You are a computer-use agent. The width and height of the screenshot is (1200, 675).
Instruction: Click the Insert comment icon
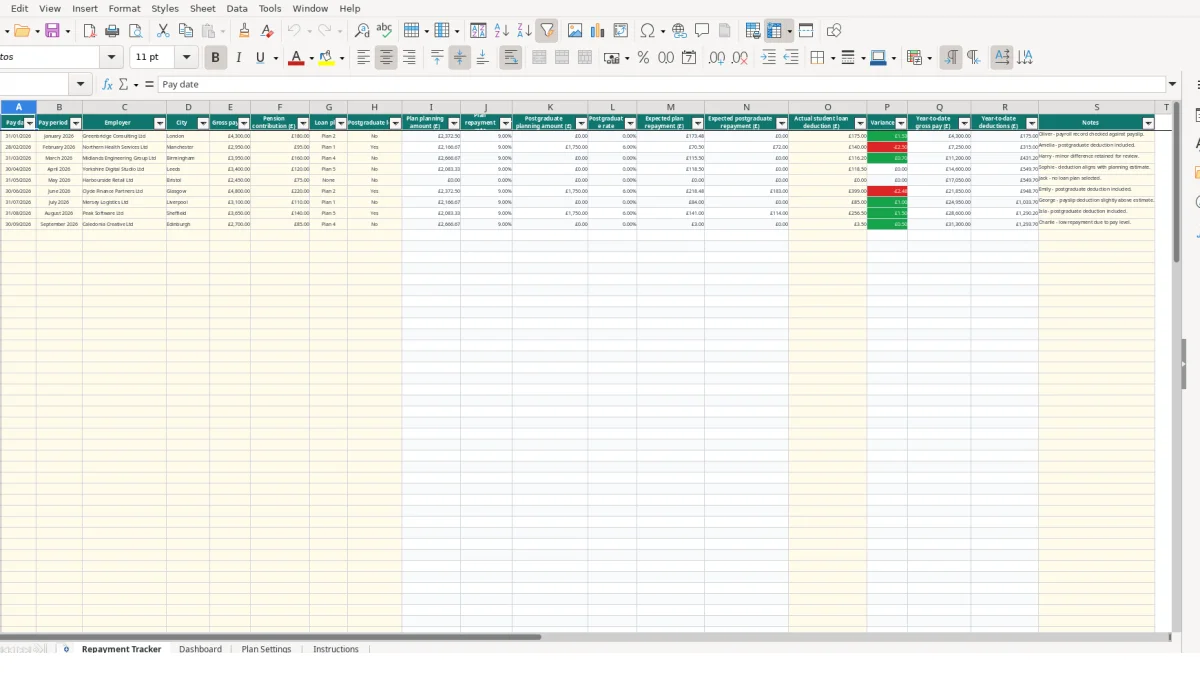point(702,31)
